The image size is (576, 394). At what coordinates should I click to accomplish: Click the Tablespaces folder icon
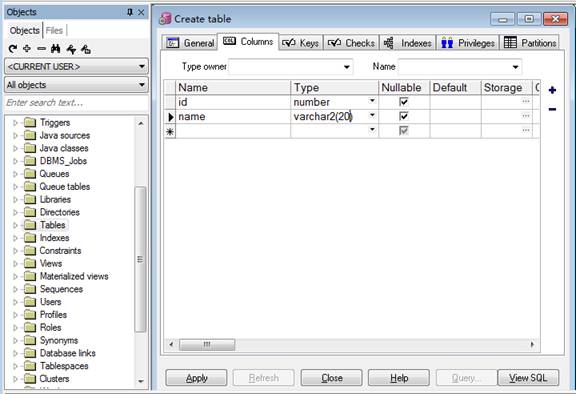(30, 366)
